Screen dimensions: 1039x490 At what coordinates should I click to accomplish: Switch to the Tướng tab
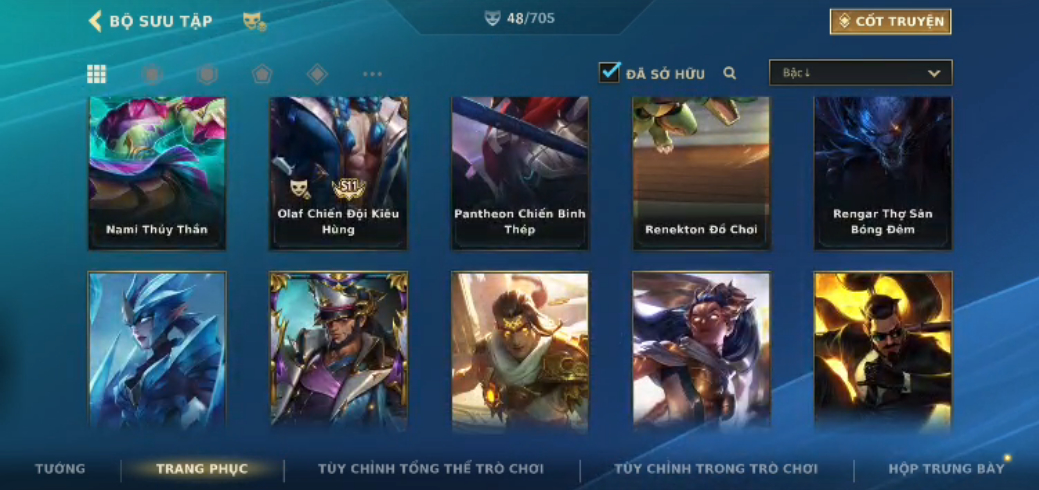(60, 469)
